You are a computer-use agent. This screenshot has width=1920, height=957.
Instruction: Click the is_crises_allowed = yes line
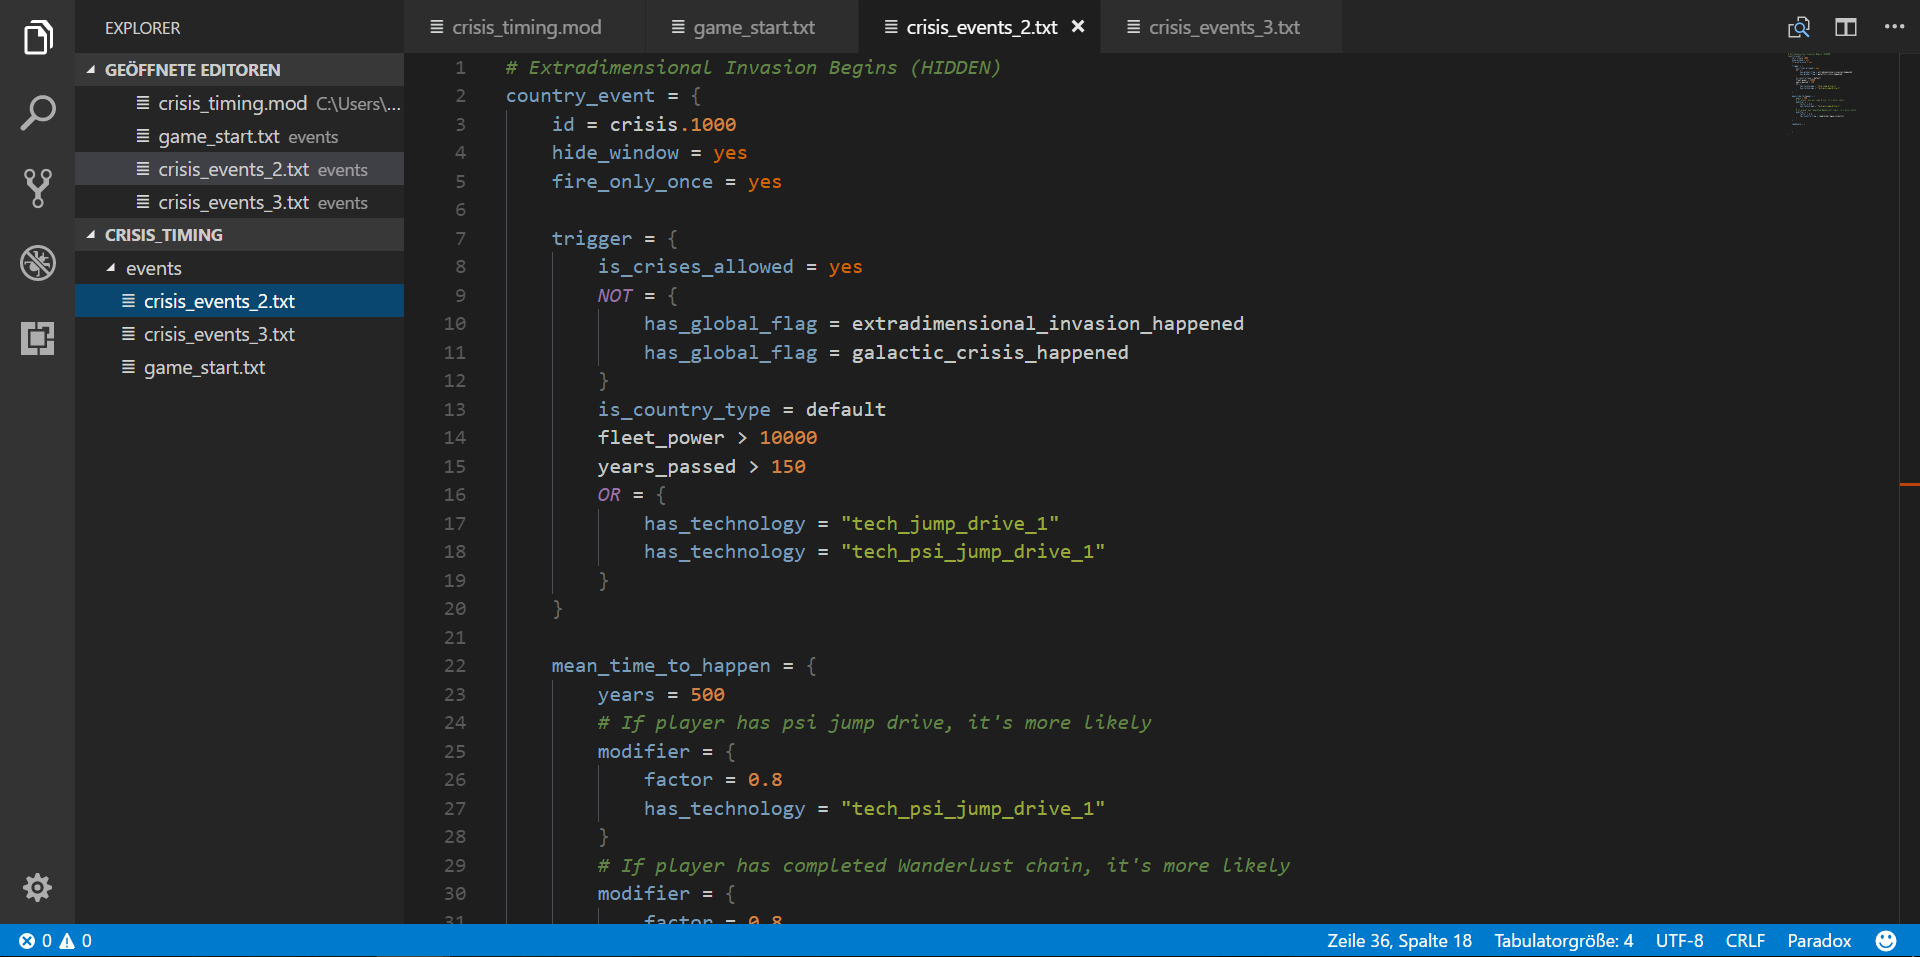click(x=730, y=267)
